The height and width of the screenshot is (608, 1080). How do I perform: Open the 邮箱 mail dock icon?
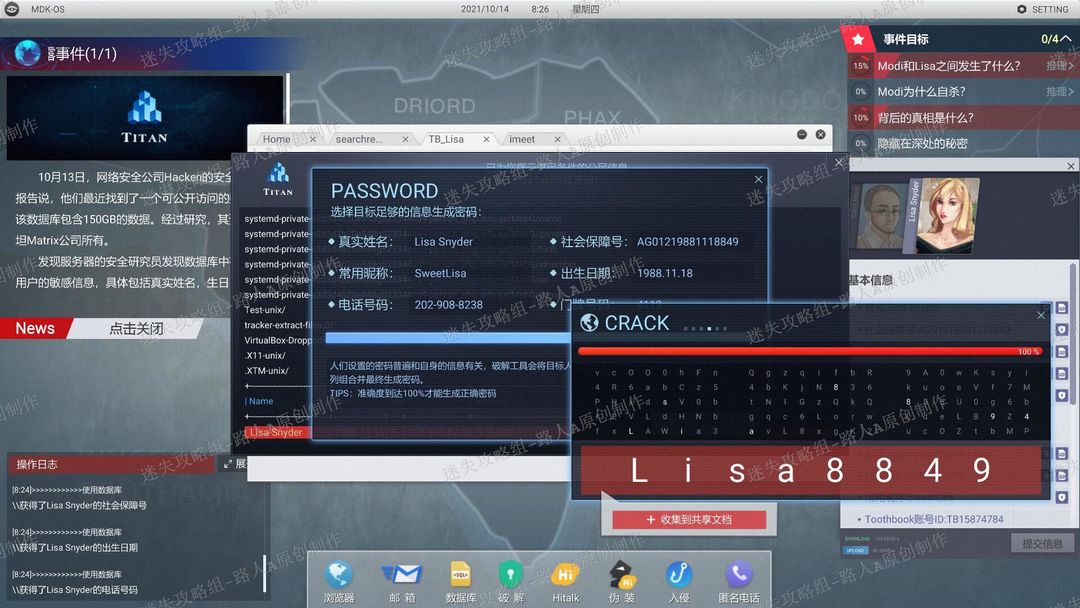[x=402, y=580]
